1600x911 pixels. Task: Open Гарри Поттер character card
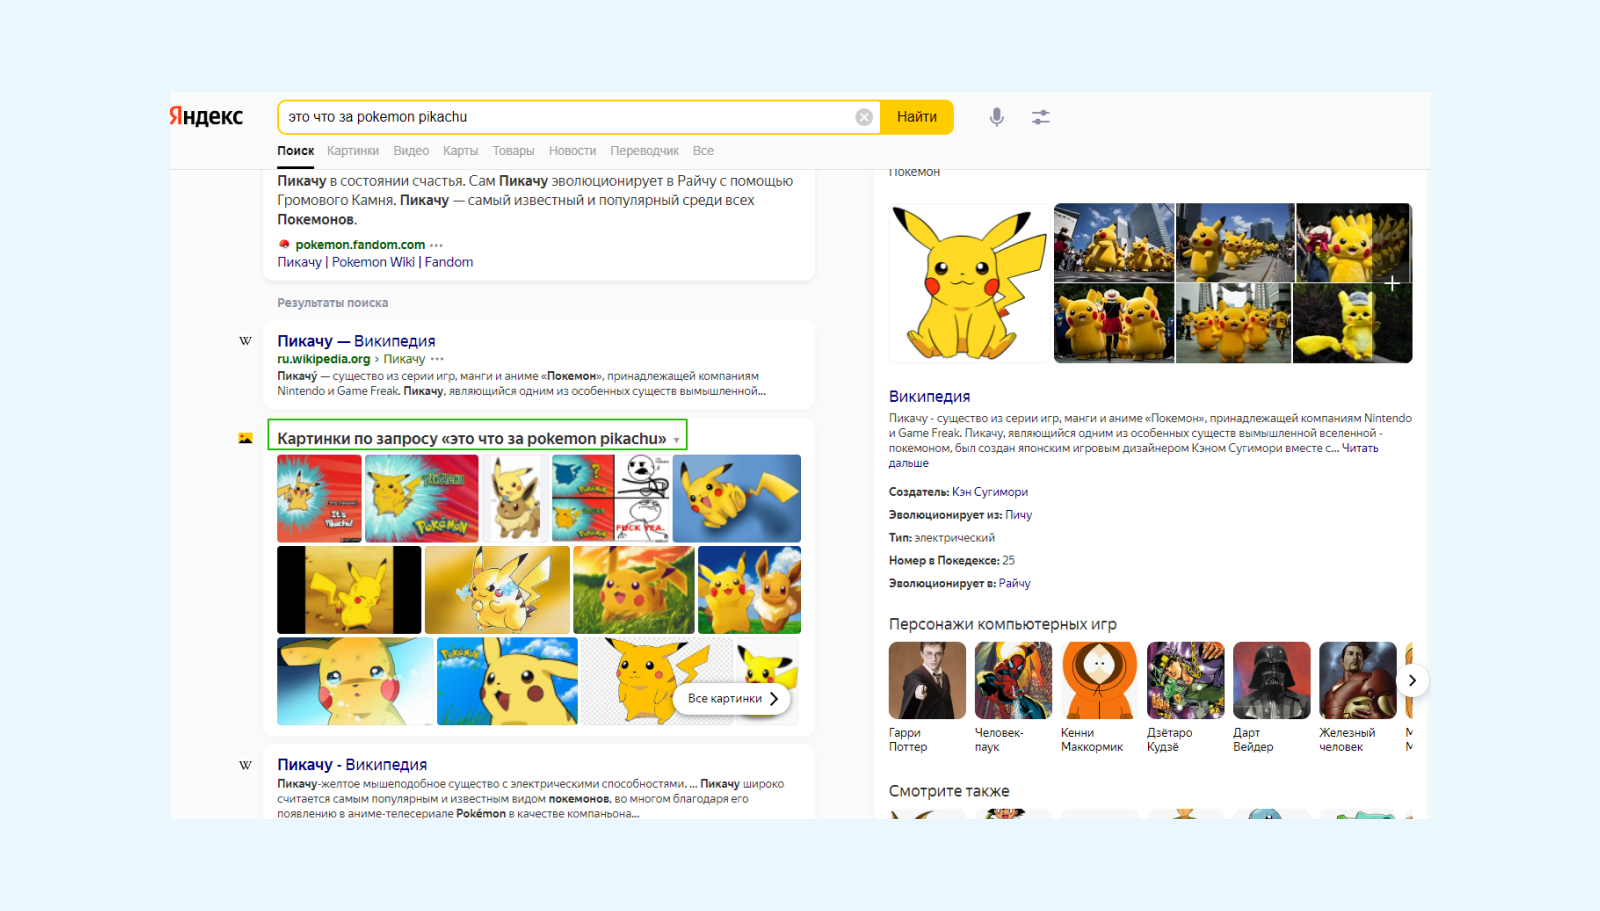pos(927,697)
